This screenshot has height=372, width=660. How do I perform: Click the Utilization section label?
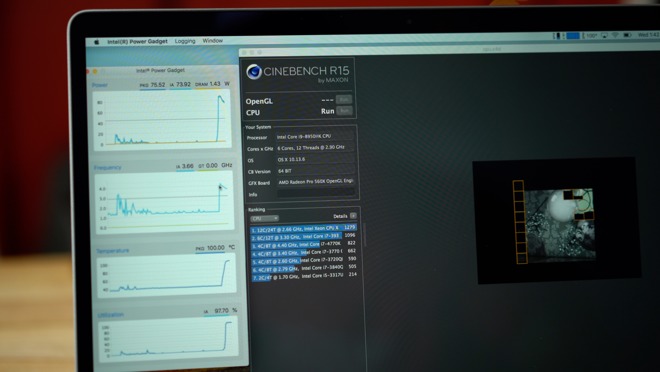click(x=110, y=315)
